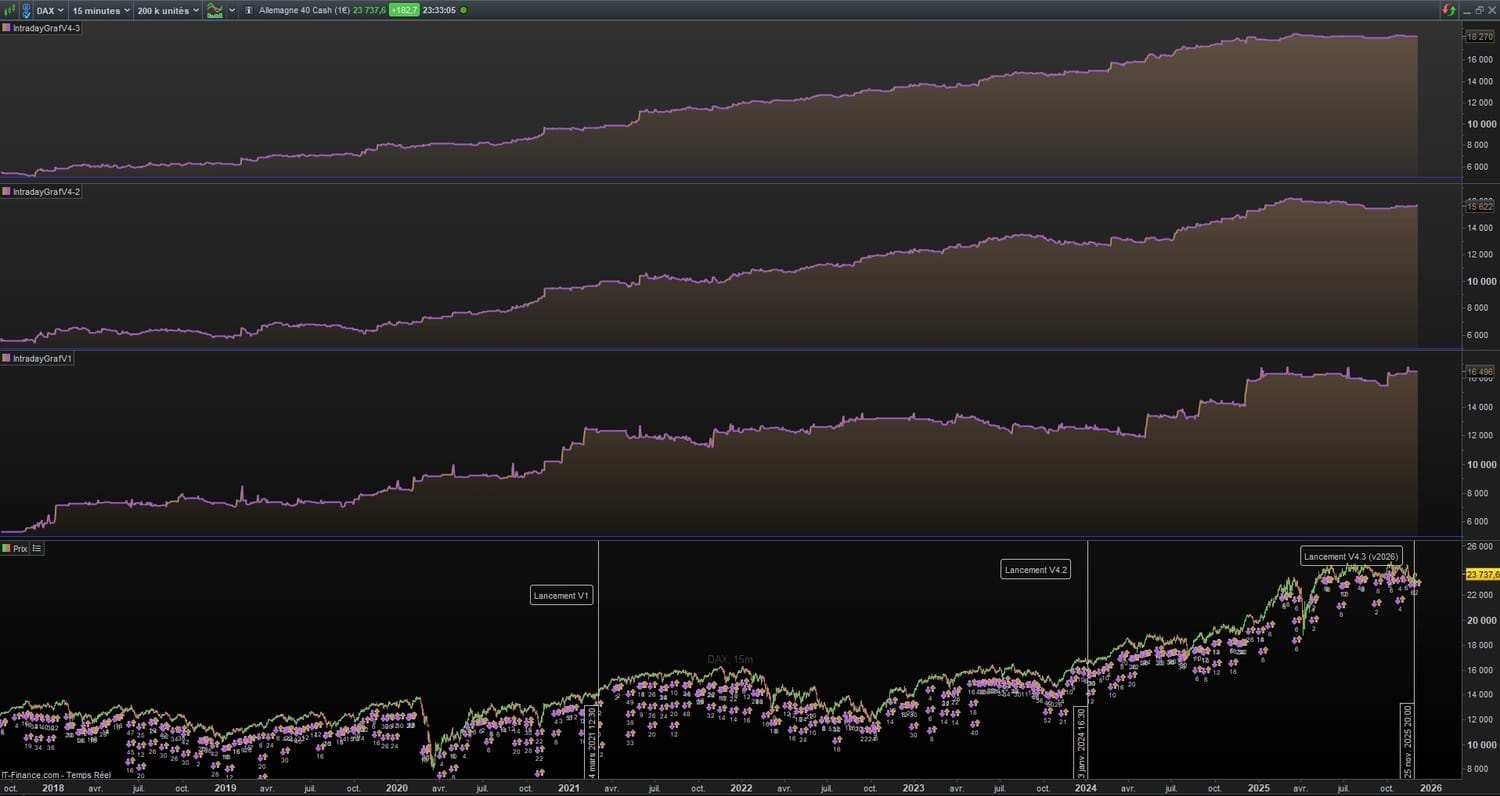Click the list icon next to Prix
This screenshot has width=1500, height=796.
(37, 548)
